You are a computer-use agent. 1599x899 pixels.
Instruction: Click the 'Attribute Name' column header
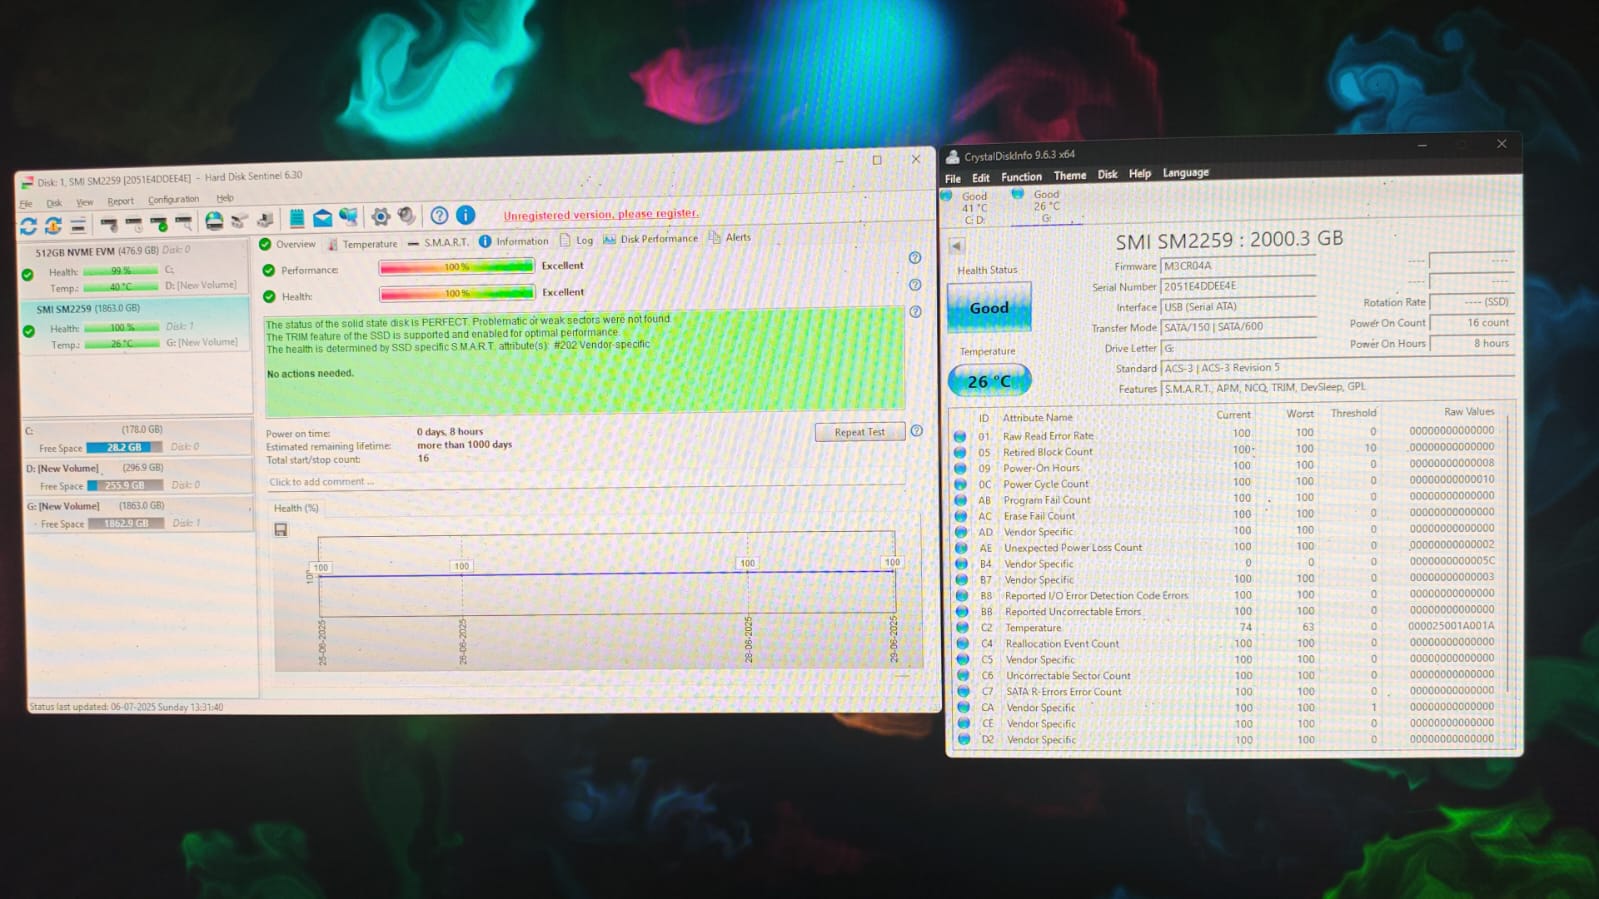[1037, 418]
